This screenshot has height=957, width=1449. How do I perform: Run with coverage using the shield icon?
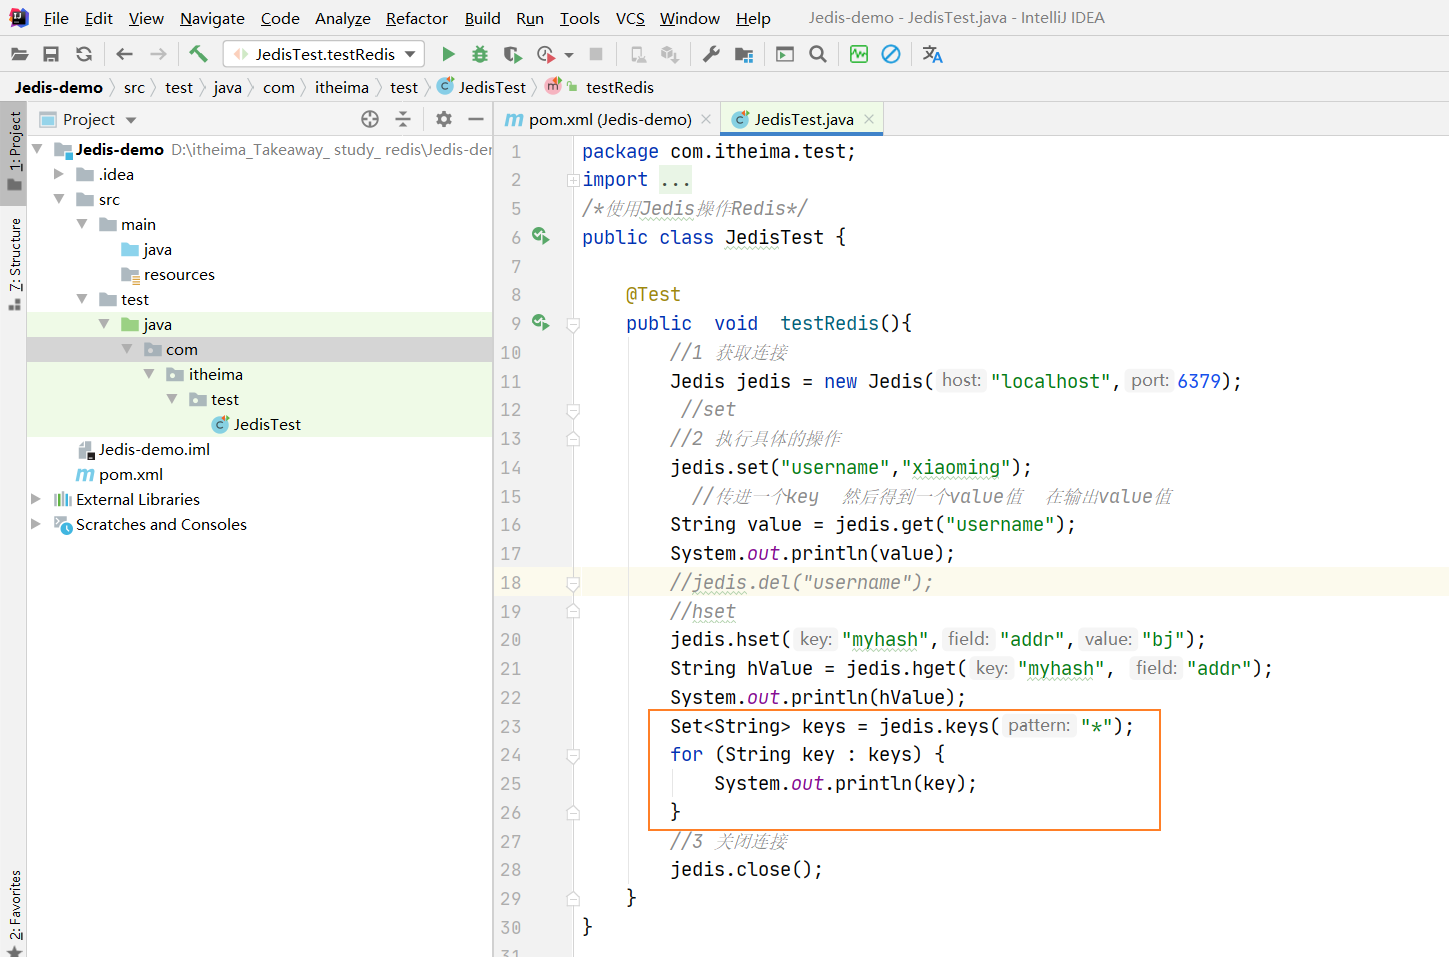tap(512, 54)
